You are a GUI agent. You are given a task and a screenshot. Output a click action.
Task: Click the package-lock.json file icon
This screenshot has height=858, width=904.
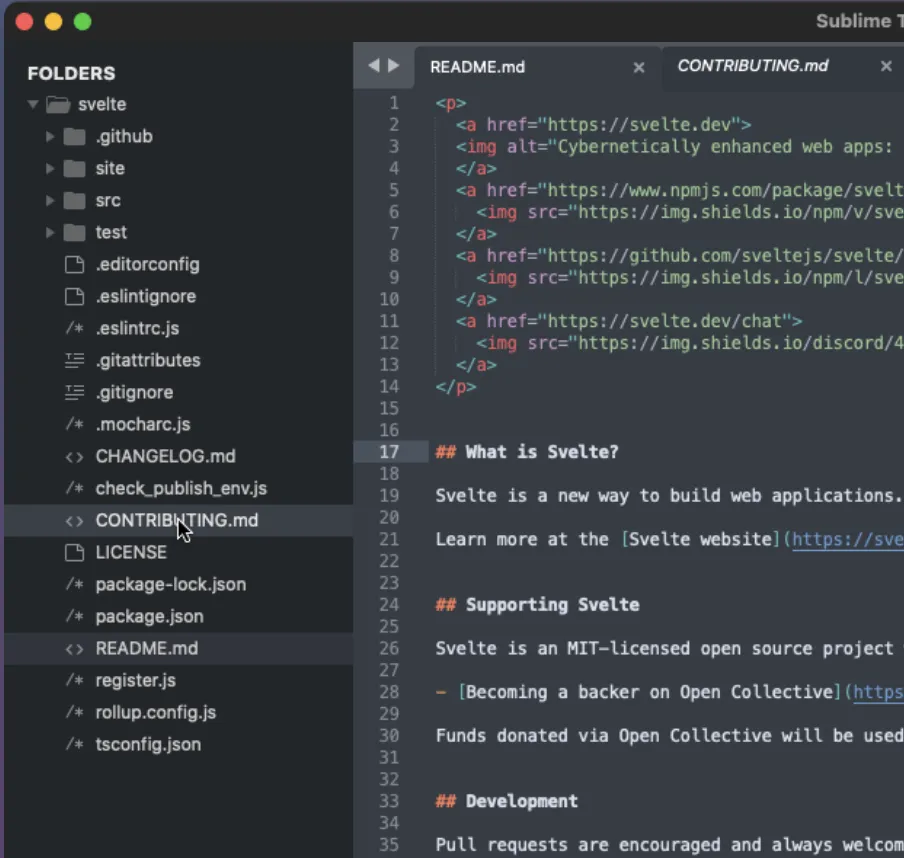tap(74, 585)
